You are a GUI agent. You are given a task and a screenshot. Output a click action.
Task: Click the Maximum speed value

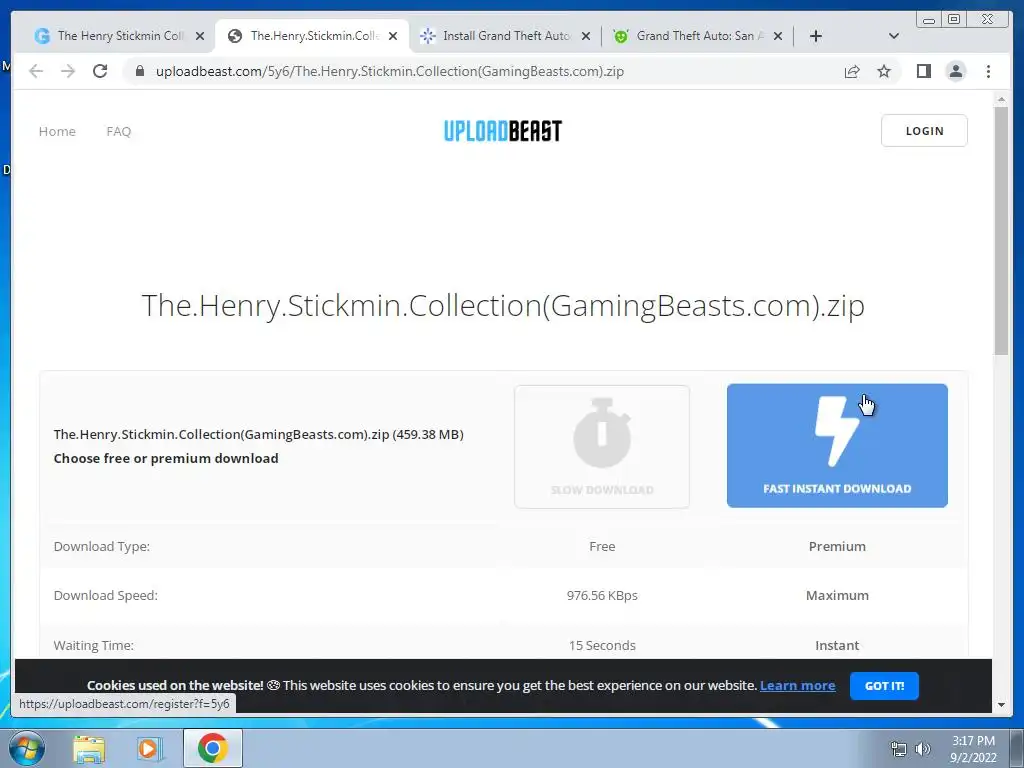(837, 596)
